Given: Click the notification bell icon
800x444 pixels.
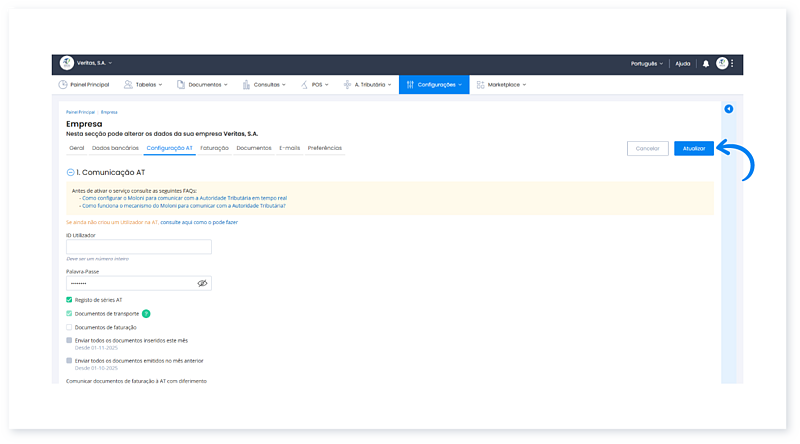Looking at the screenshot, I should (706, 63).
